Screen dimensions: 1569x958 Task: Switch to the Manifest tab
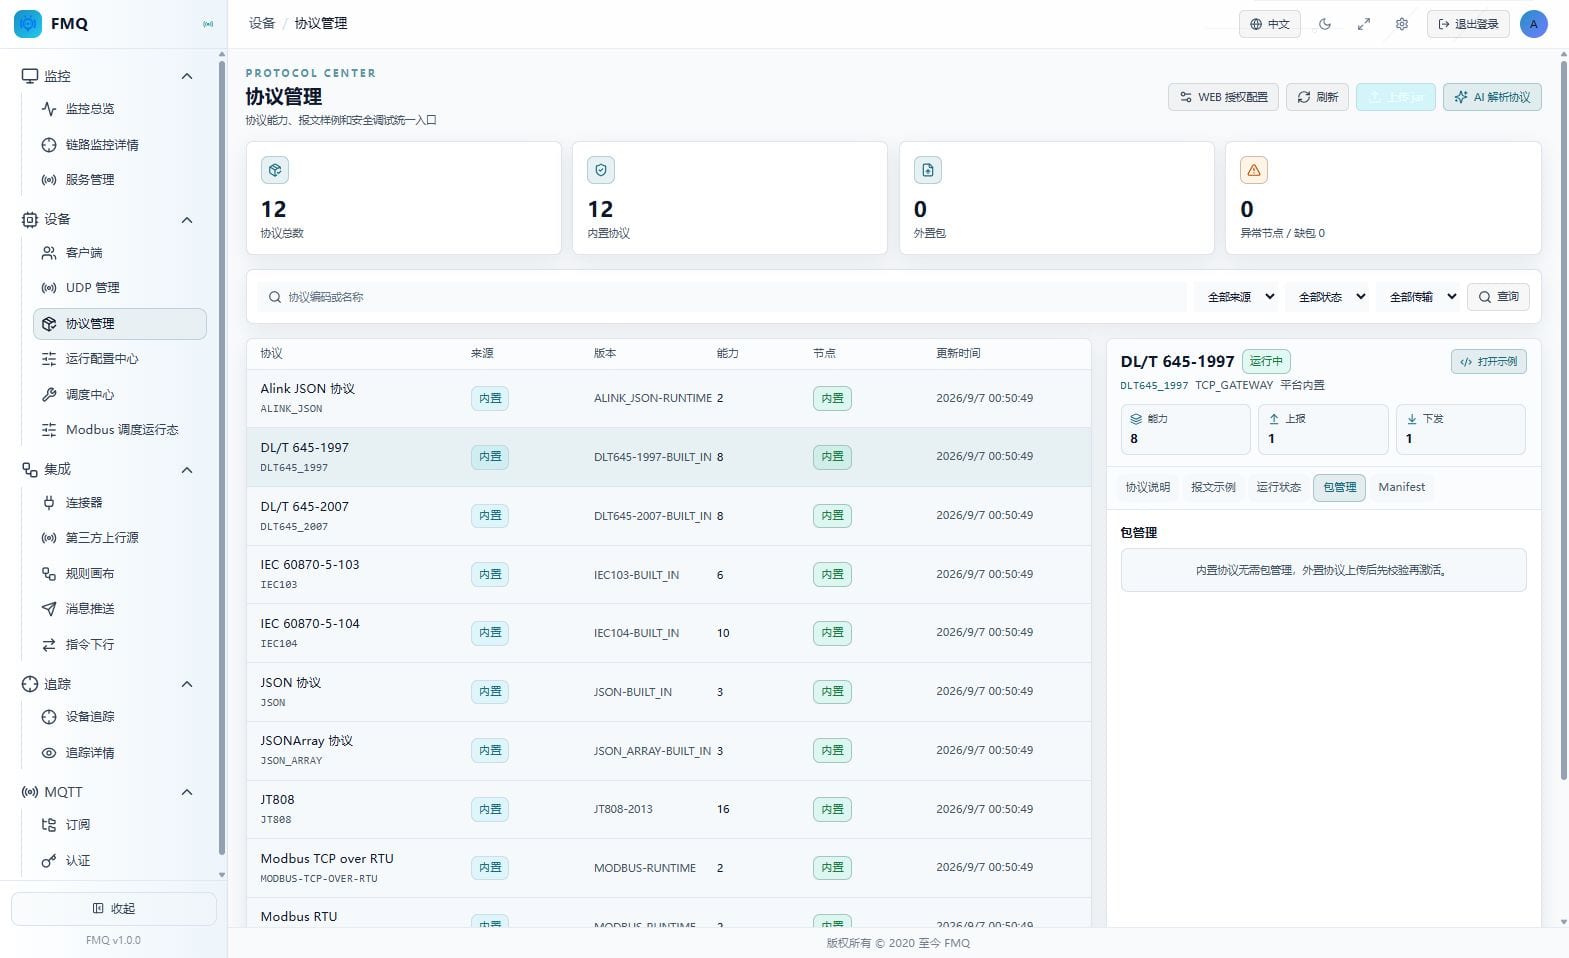point(1402,488)
